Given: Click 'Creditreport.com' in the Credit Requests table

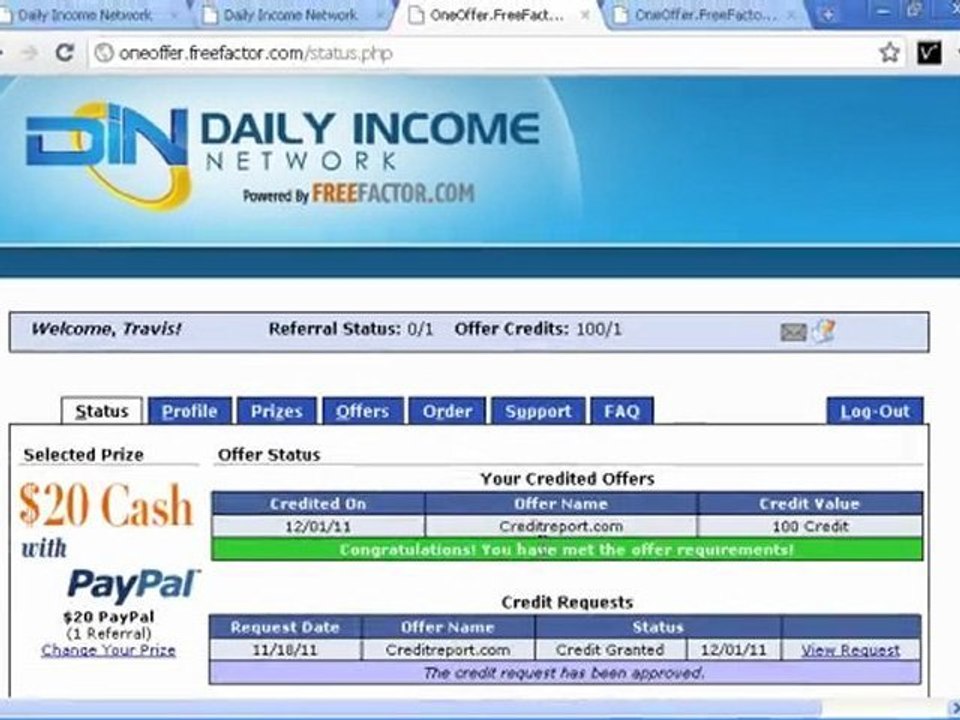Looking at the screenshot, I should click(448, 650).
